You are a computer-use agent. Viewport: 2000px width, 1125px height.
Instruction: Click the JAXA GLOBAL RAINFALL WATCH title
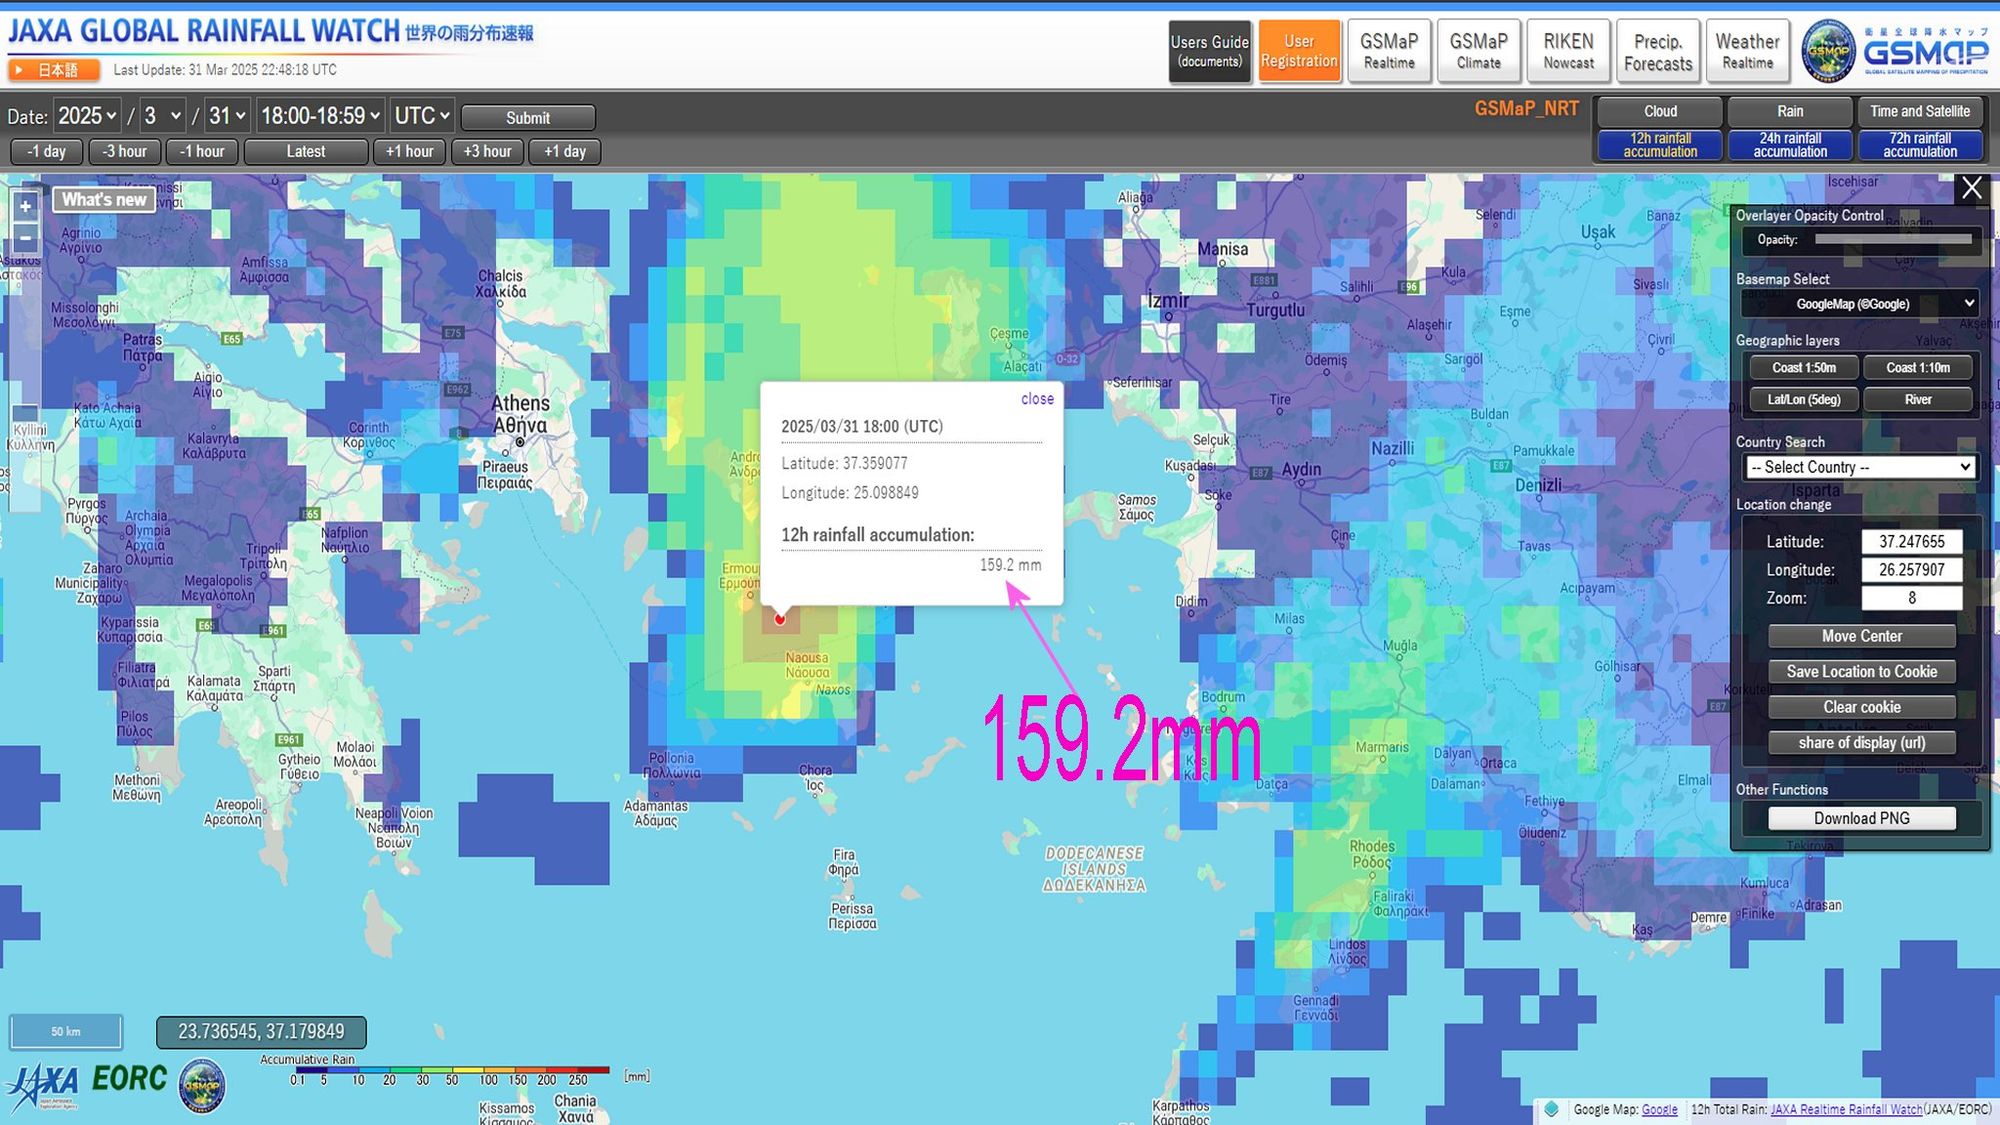(x=204, y=32)
